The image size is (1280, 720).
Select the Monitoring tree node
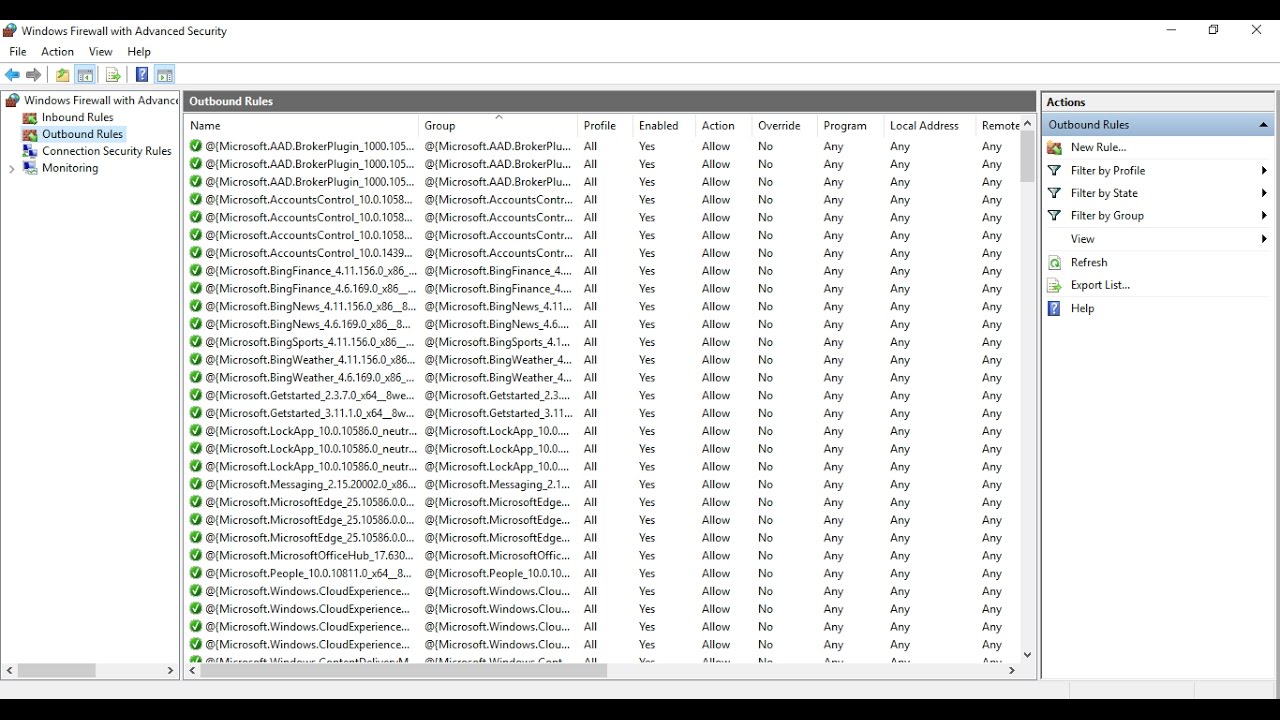click(x=70, y=168)
